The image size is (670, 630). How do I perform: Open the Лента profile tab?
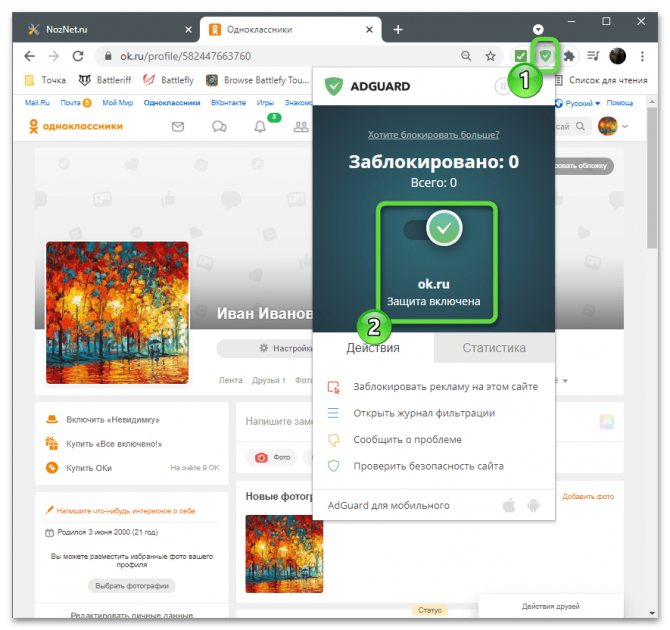point(230,380)
